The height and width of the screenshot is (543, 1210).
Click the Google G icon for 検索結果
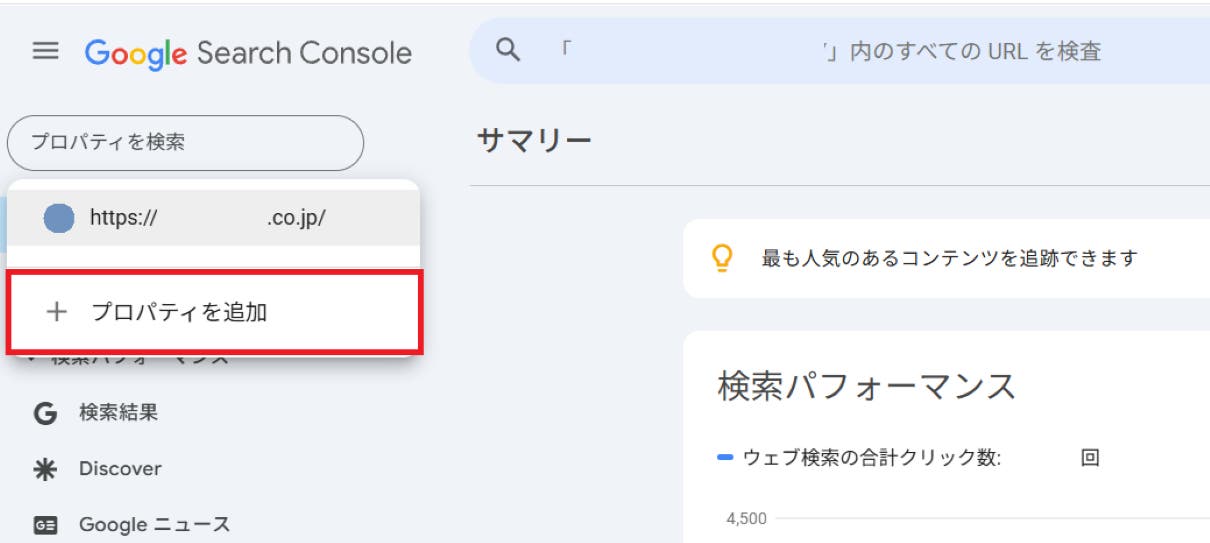pyautogui.click(x=45, y=413)
